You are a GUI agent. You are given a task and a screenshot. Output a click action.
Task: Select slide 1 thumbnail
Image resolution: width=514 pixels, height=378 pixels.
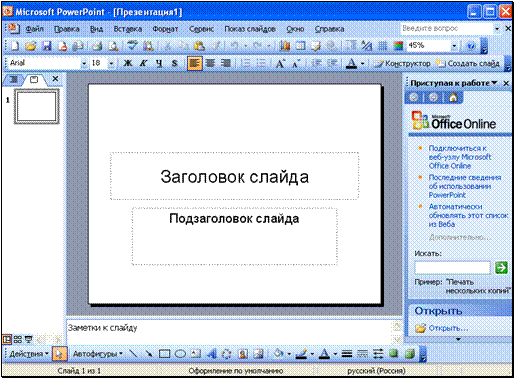(x=36, y=106)
